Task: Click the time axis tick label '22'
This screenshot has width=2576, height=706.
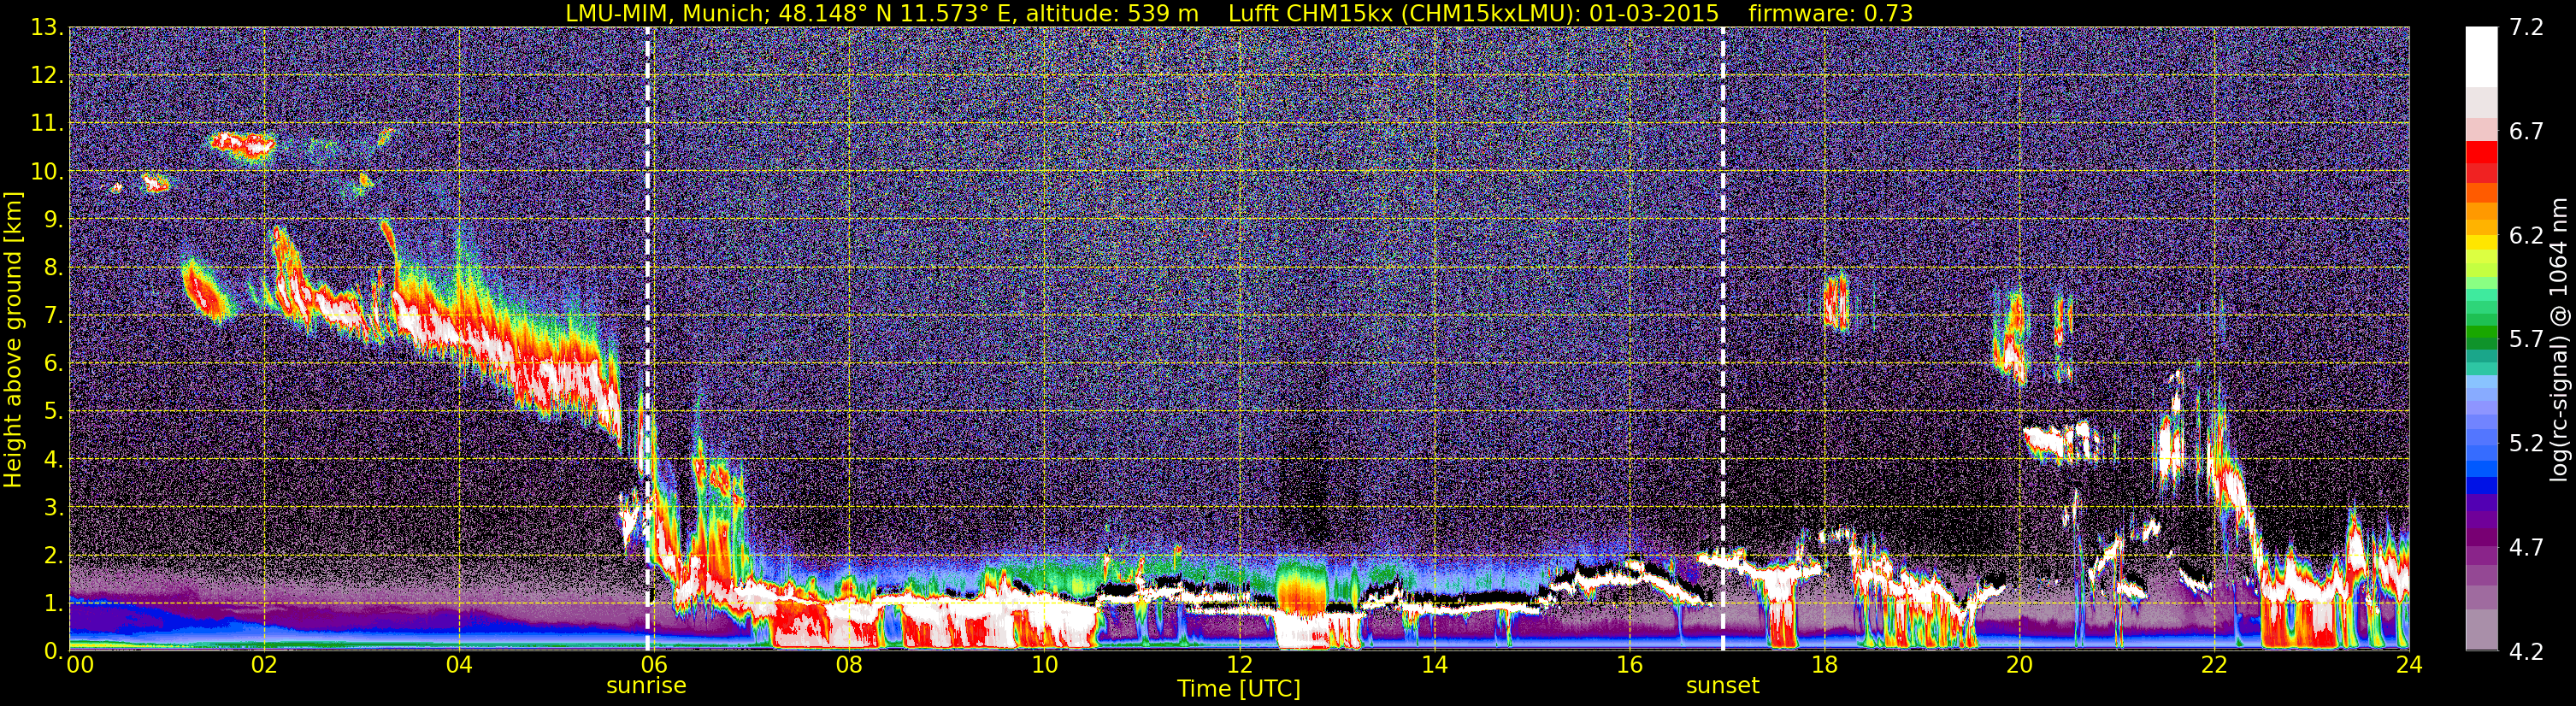Action: [x=2214, y=665]
